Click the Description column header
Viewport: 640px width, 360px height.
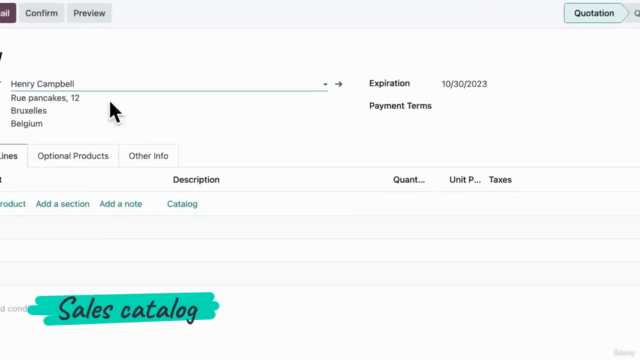[196, 180]
